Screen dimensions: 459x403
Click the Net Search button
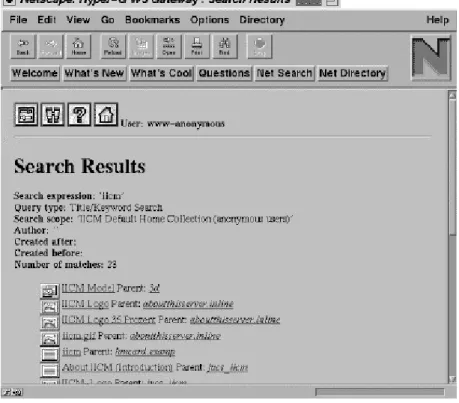(x=284, y=73)
